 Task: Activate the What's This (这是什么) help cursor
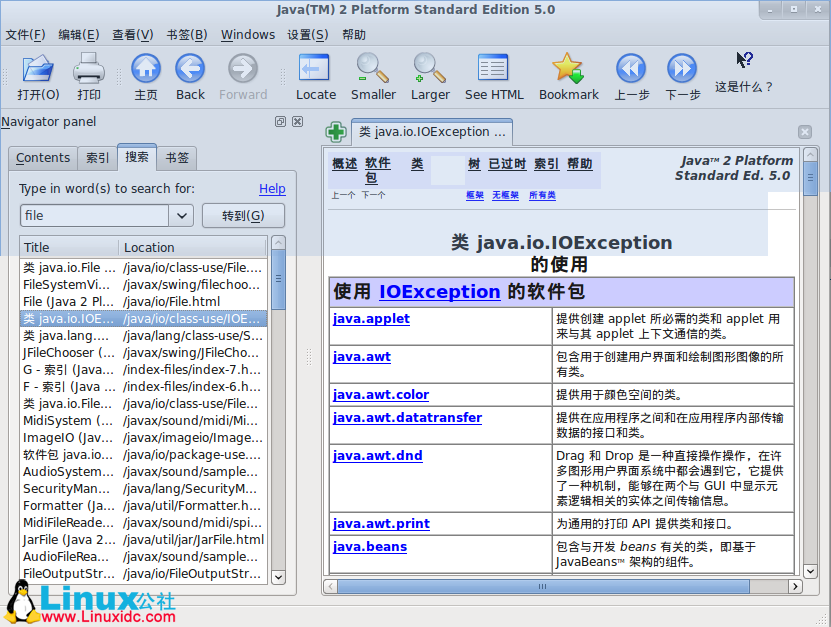tap(744, 60)
